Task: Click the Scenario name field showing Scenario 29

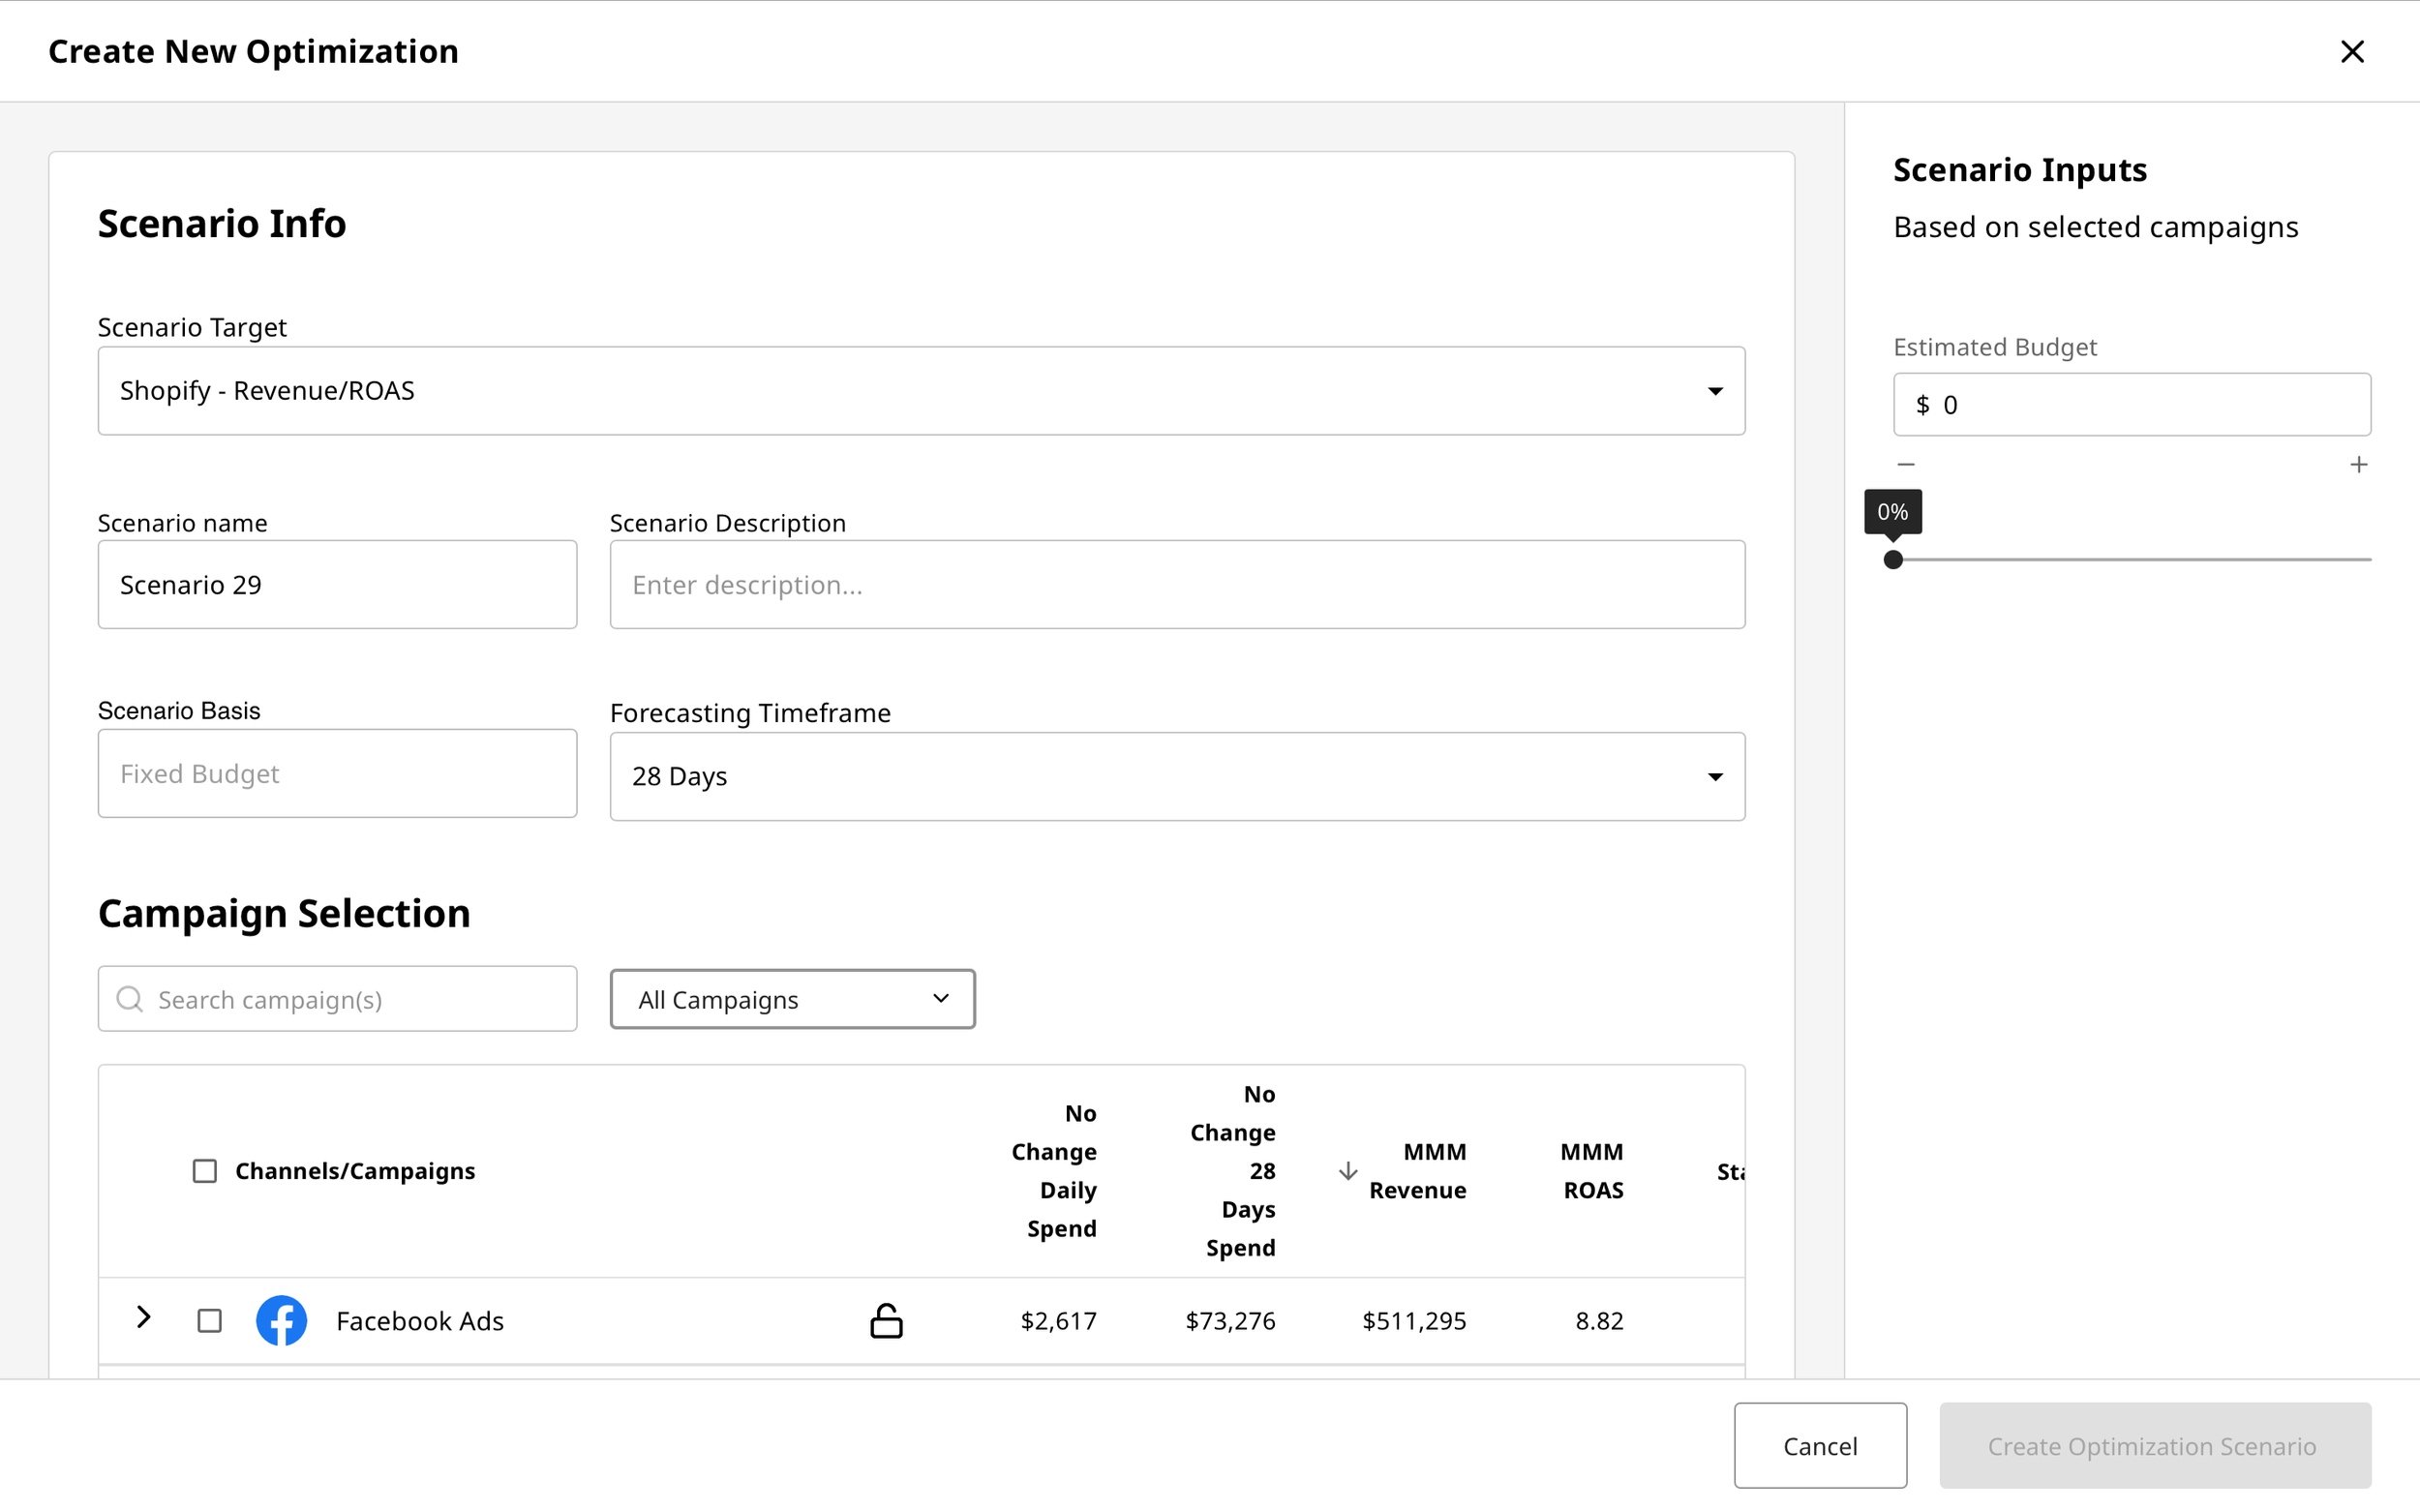Action: point(337,584)
